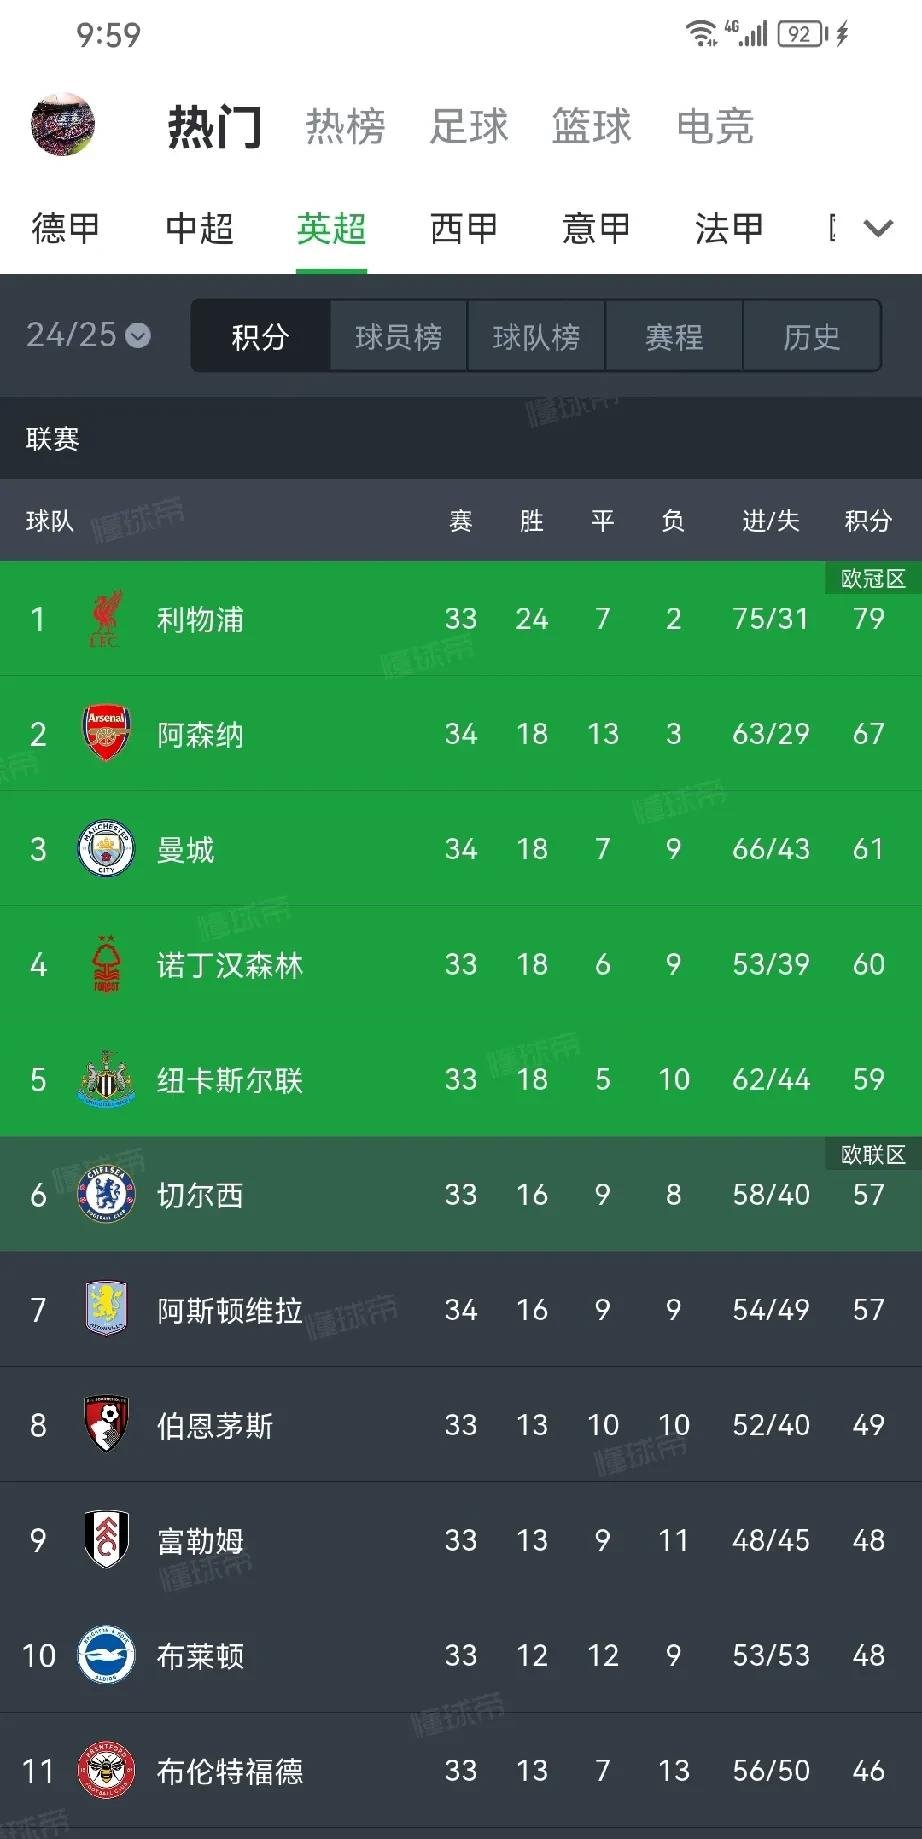Open the user profile avatar
The height and width of the screenshot is (1839, 922).
click(63, 126)
